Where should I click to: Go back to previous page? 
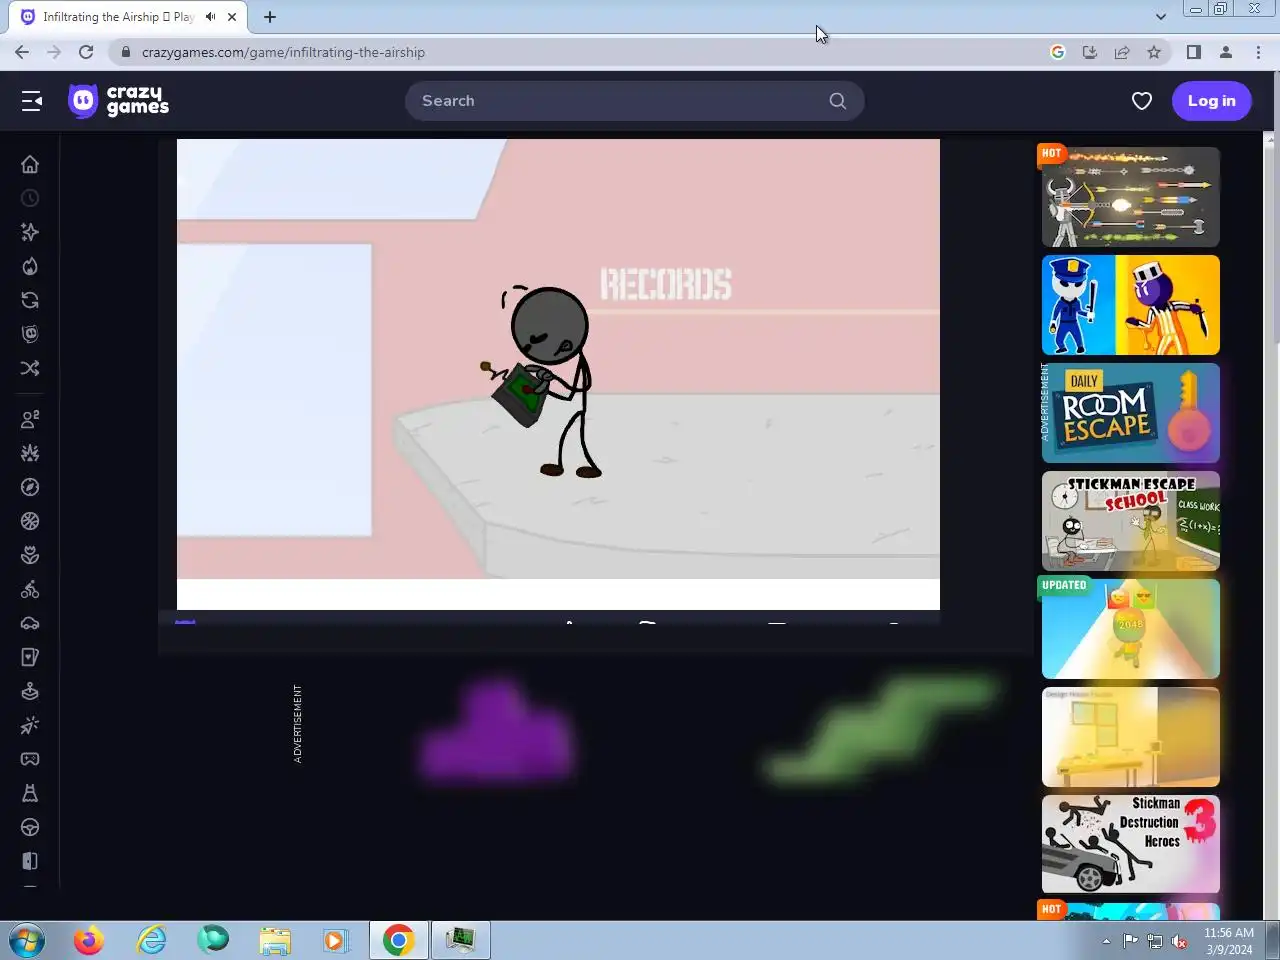(x=22, y=52)
